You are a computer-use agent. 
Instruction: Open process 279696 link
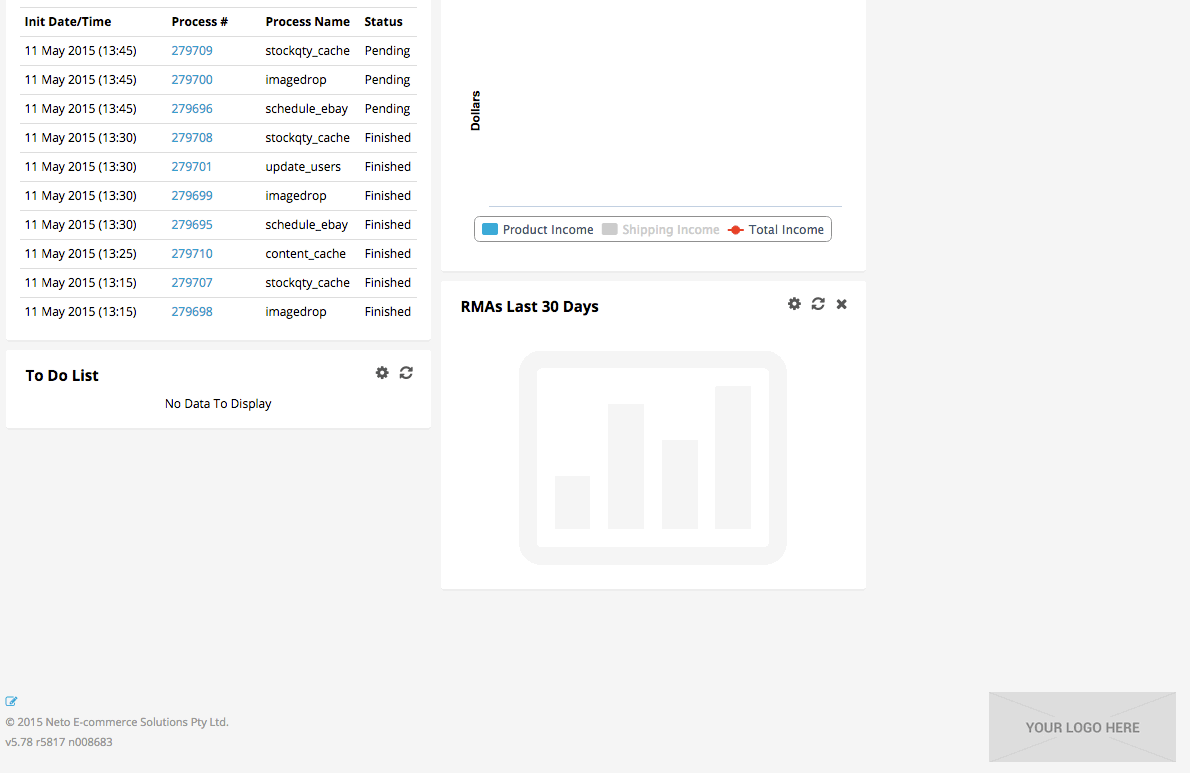(192, 108)
